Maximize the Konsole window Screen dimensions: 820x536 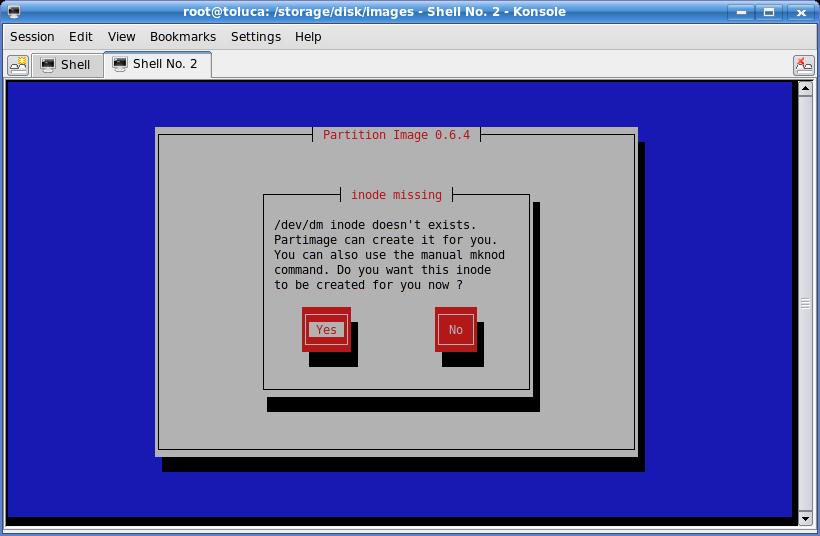click(769, 12)
